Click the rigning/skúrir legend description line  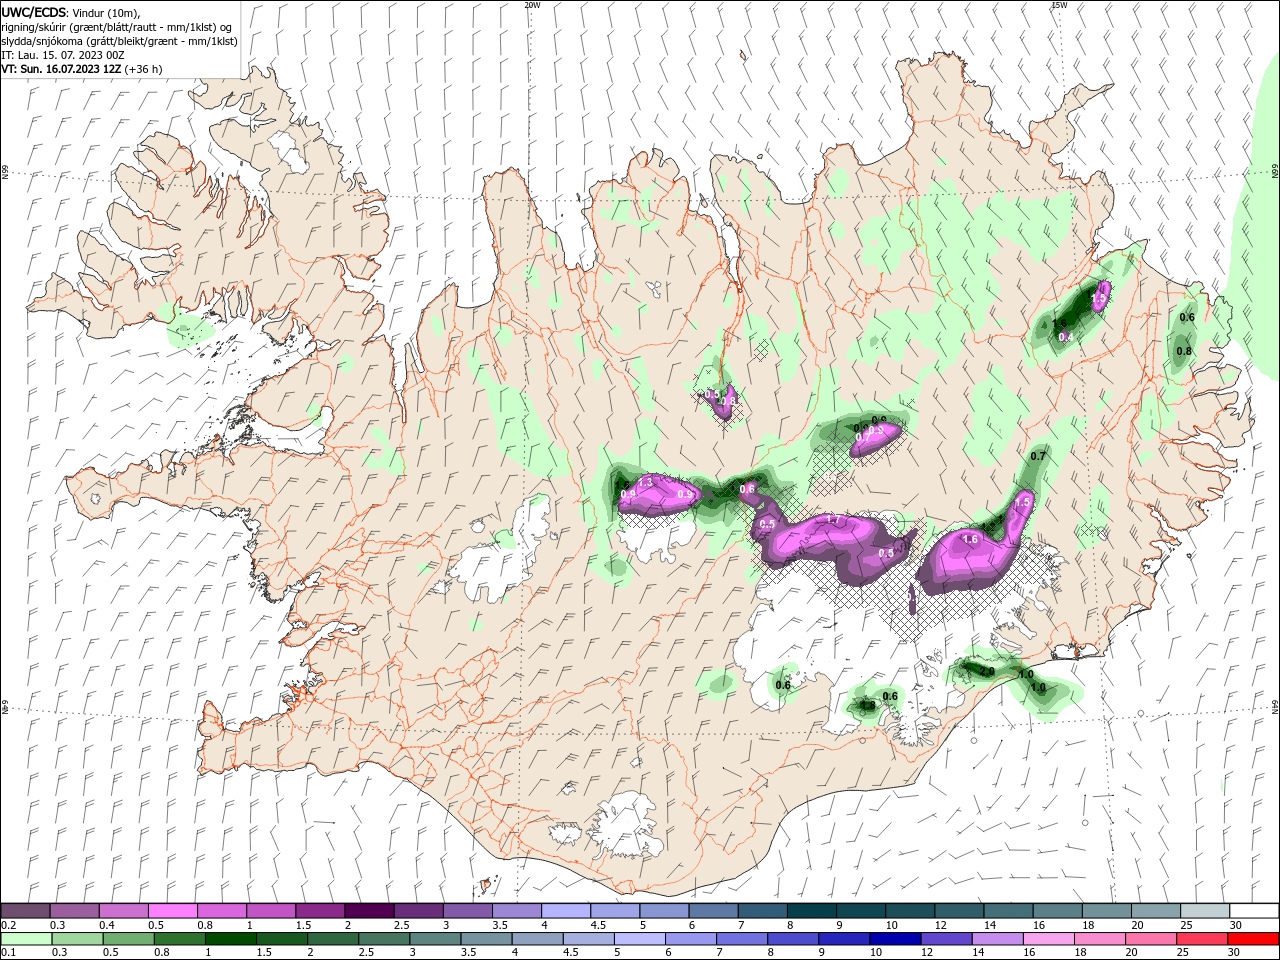tap(116, 27)
